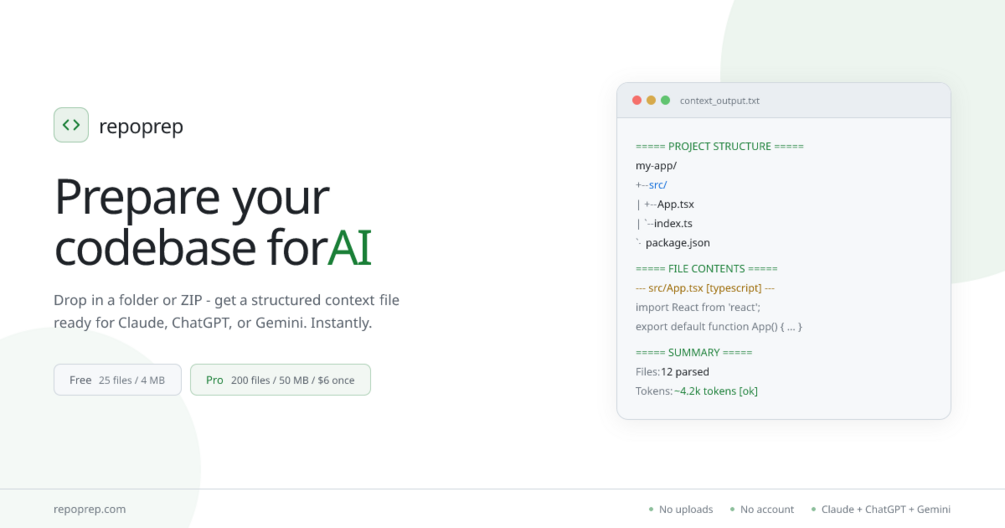
Task: Click the green bullet beside No account
Action: (x=733, y=509)
